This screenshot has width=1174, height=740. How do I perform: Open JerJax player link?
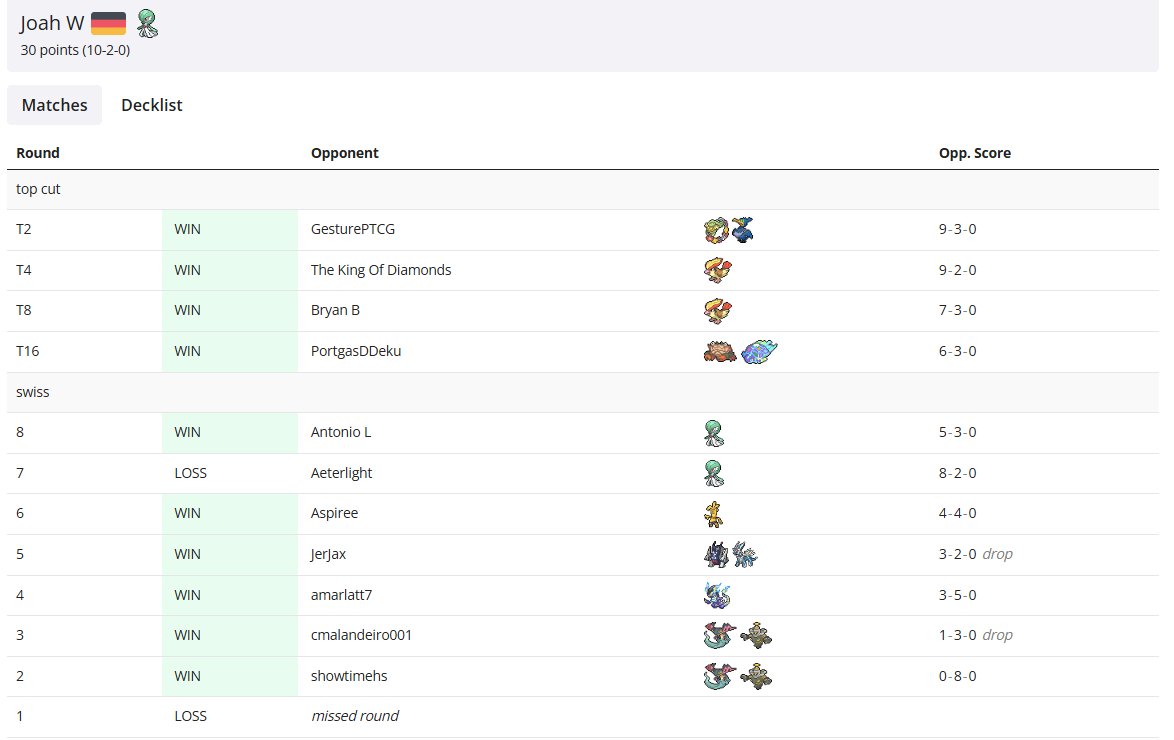pyautogui.click(x=328, y=554)
